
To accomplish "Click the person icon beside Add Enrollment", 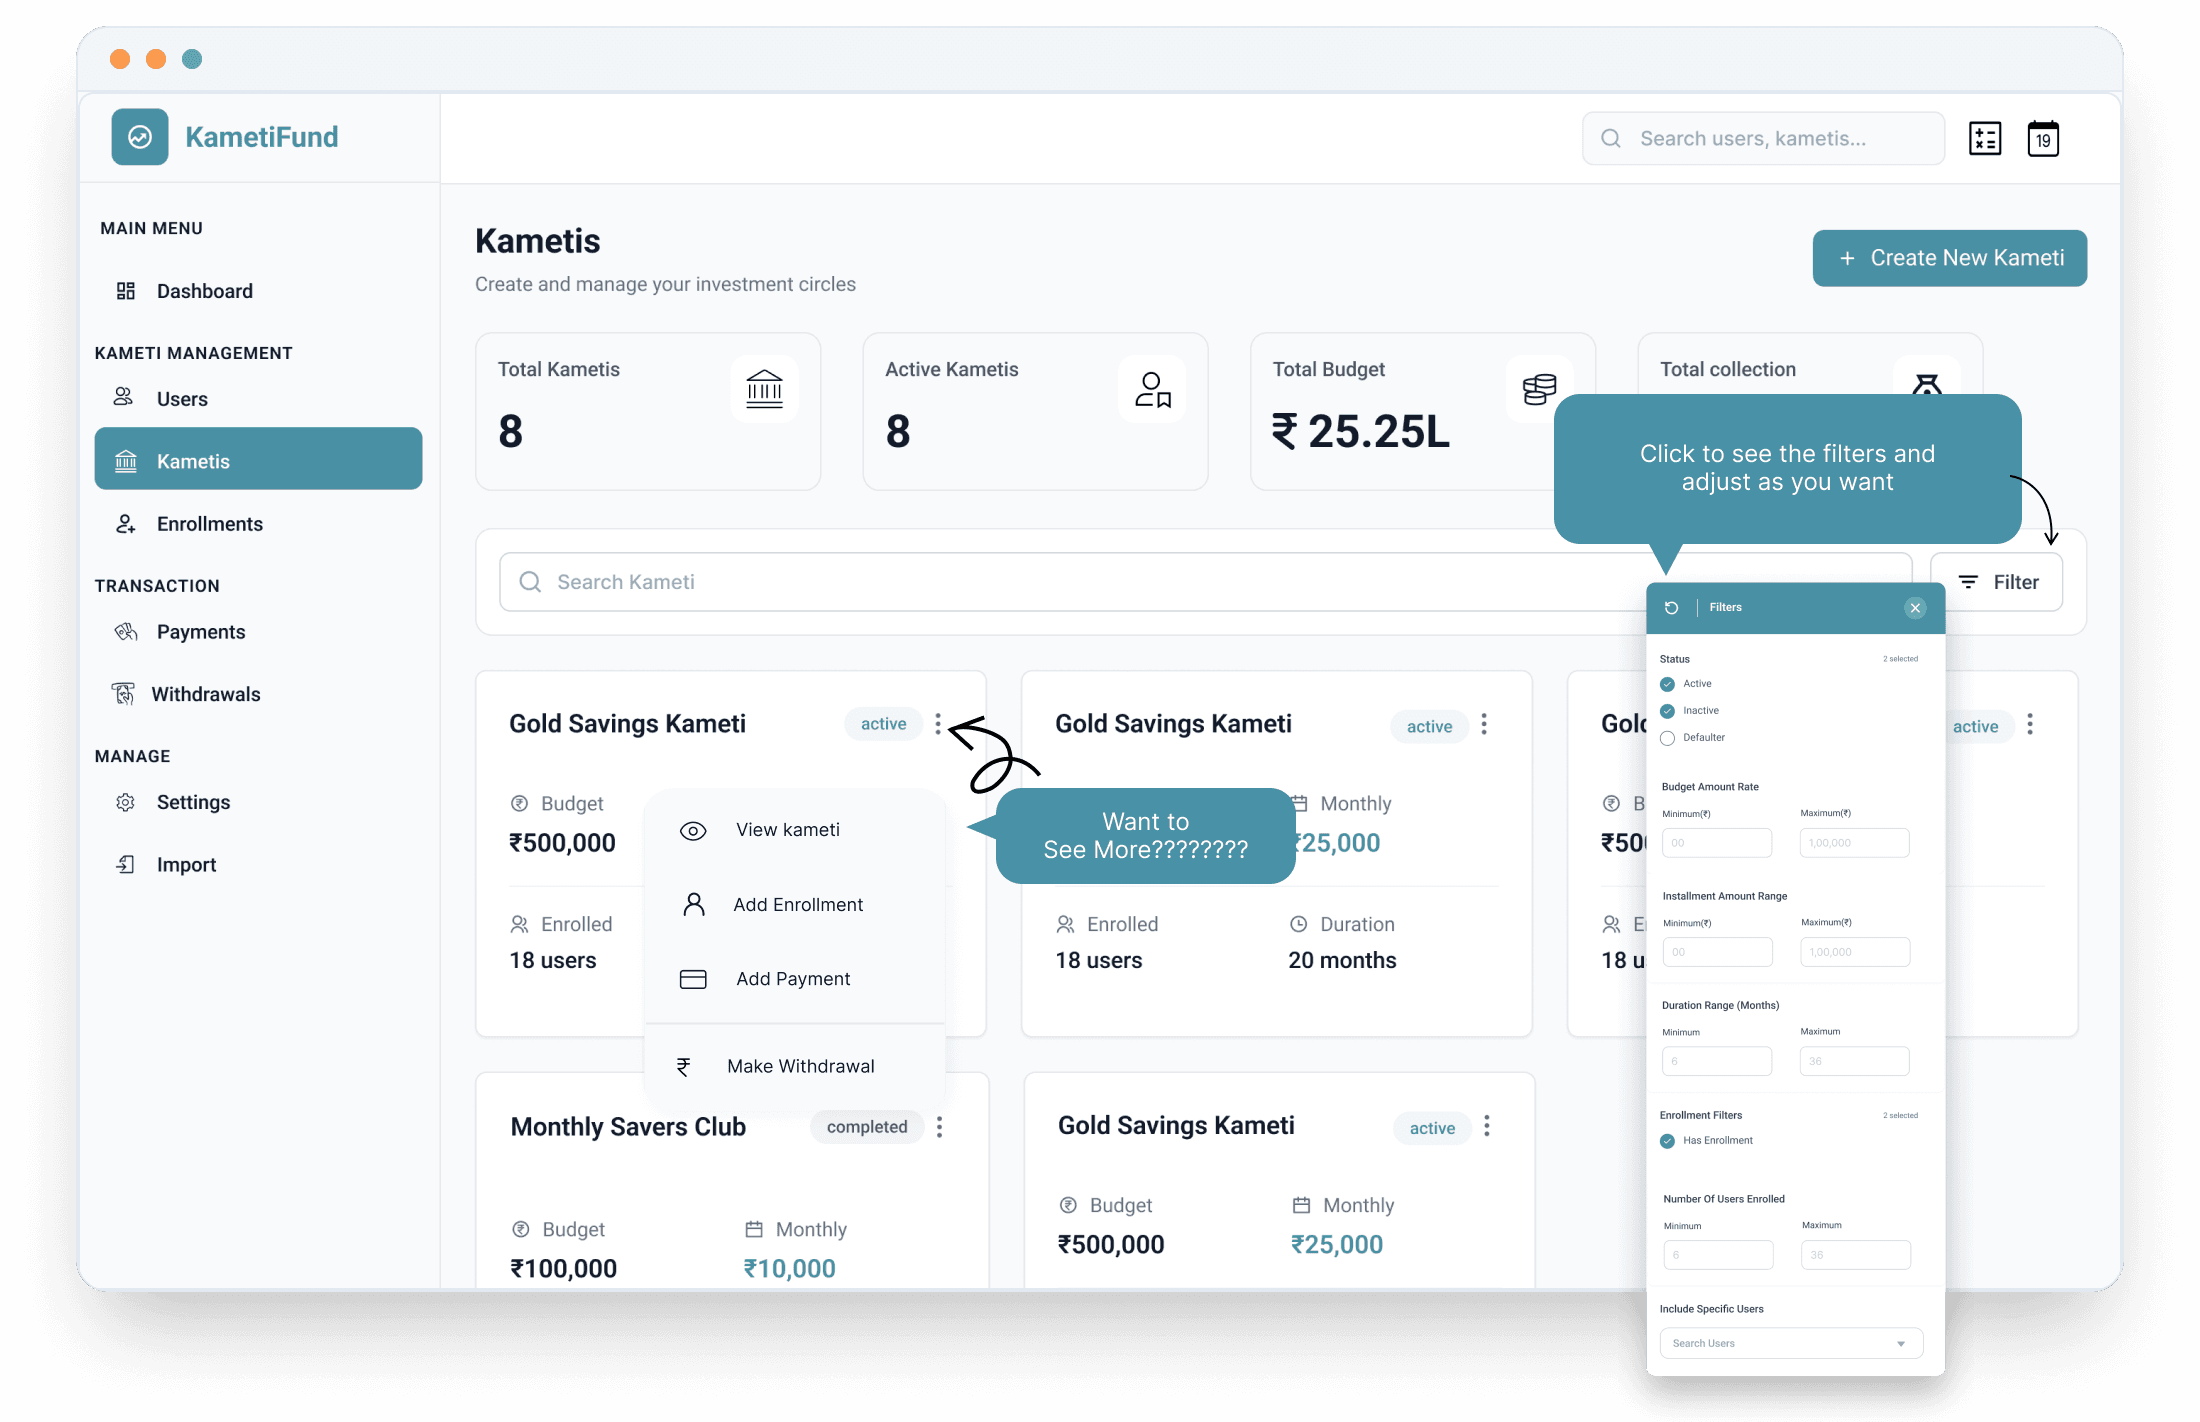I will point(693,904).
